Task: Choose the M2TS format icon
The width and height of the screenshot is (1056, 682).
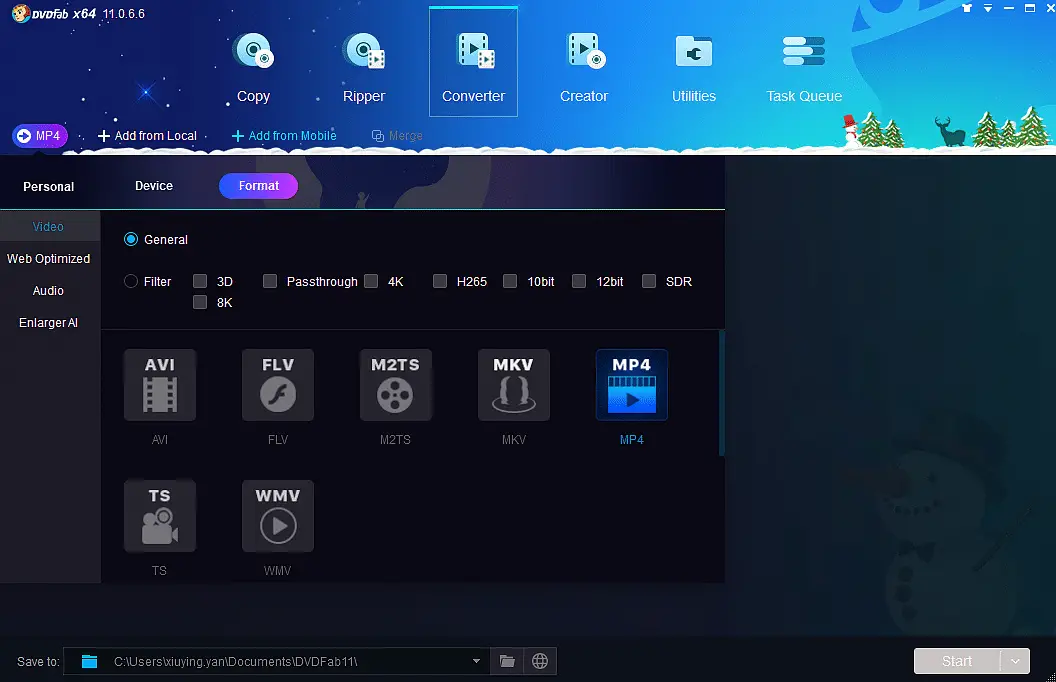Action: point(395,384)
